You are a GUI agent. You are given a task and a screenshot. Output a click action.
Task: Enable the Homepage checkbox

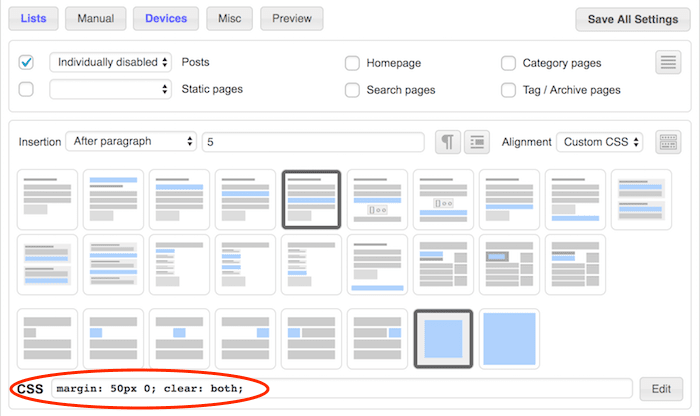coord(352,63)
